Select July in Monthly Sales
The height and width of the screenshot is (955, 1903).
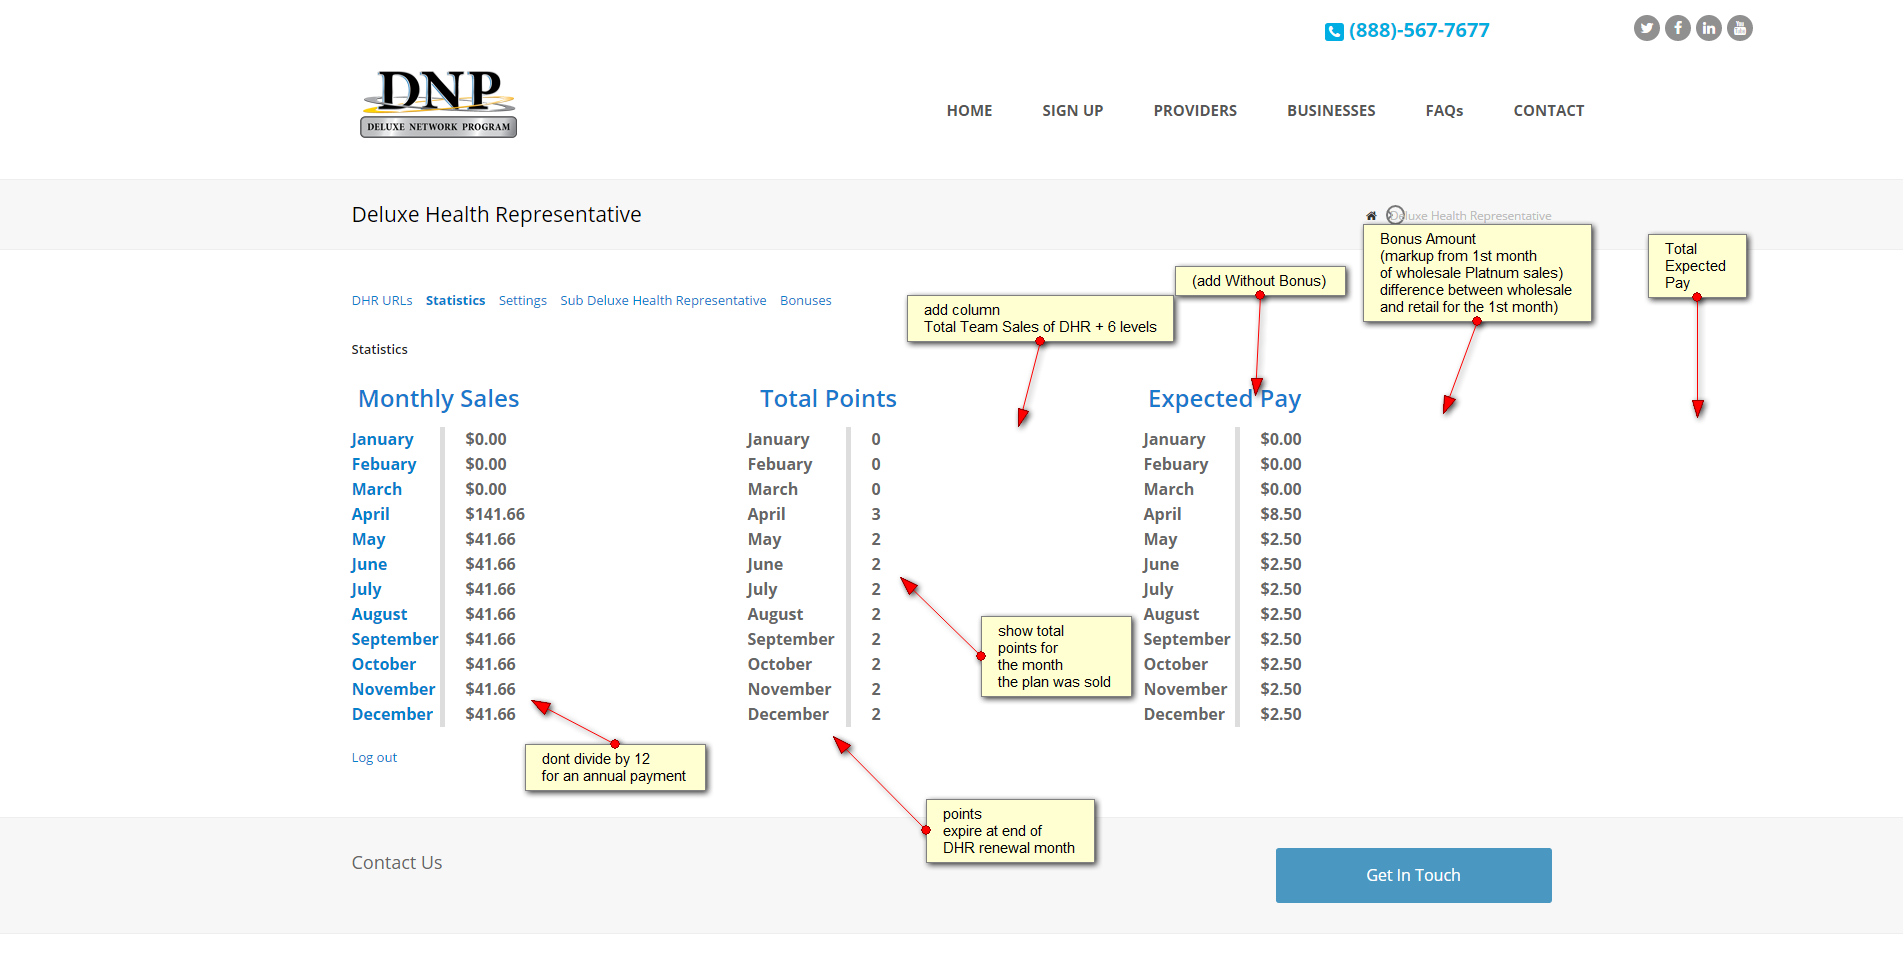[x=366, y=590]
